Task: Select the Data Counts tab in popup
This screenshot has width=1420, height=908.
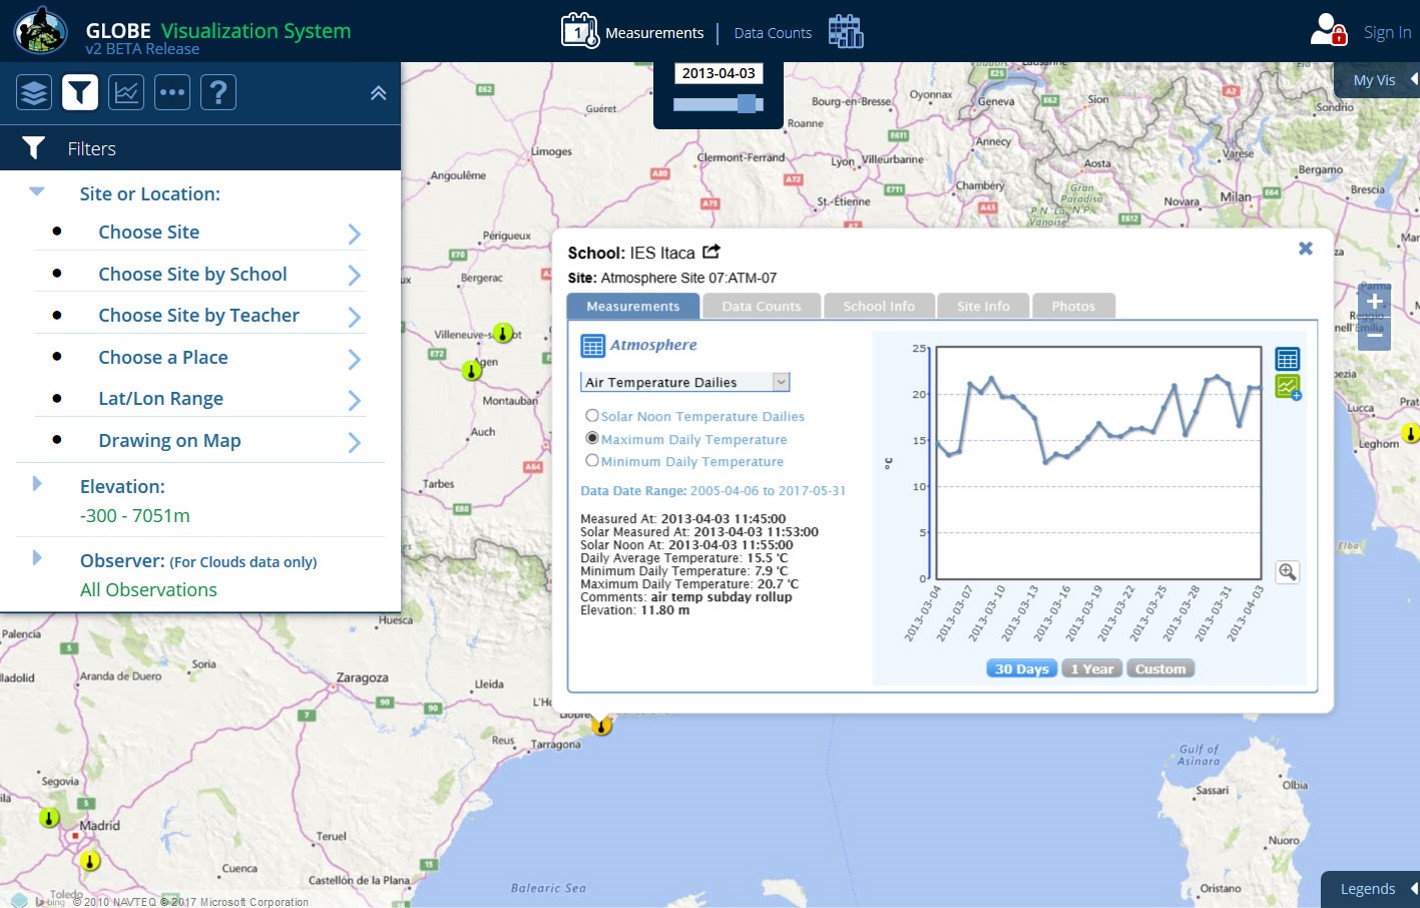Action: 761,306
